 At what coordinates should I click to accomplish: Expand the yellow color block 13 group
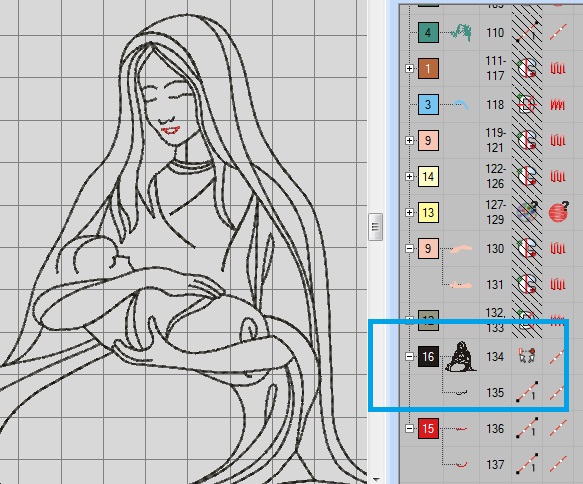409,212
